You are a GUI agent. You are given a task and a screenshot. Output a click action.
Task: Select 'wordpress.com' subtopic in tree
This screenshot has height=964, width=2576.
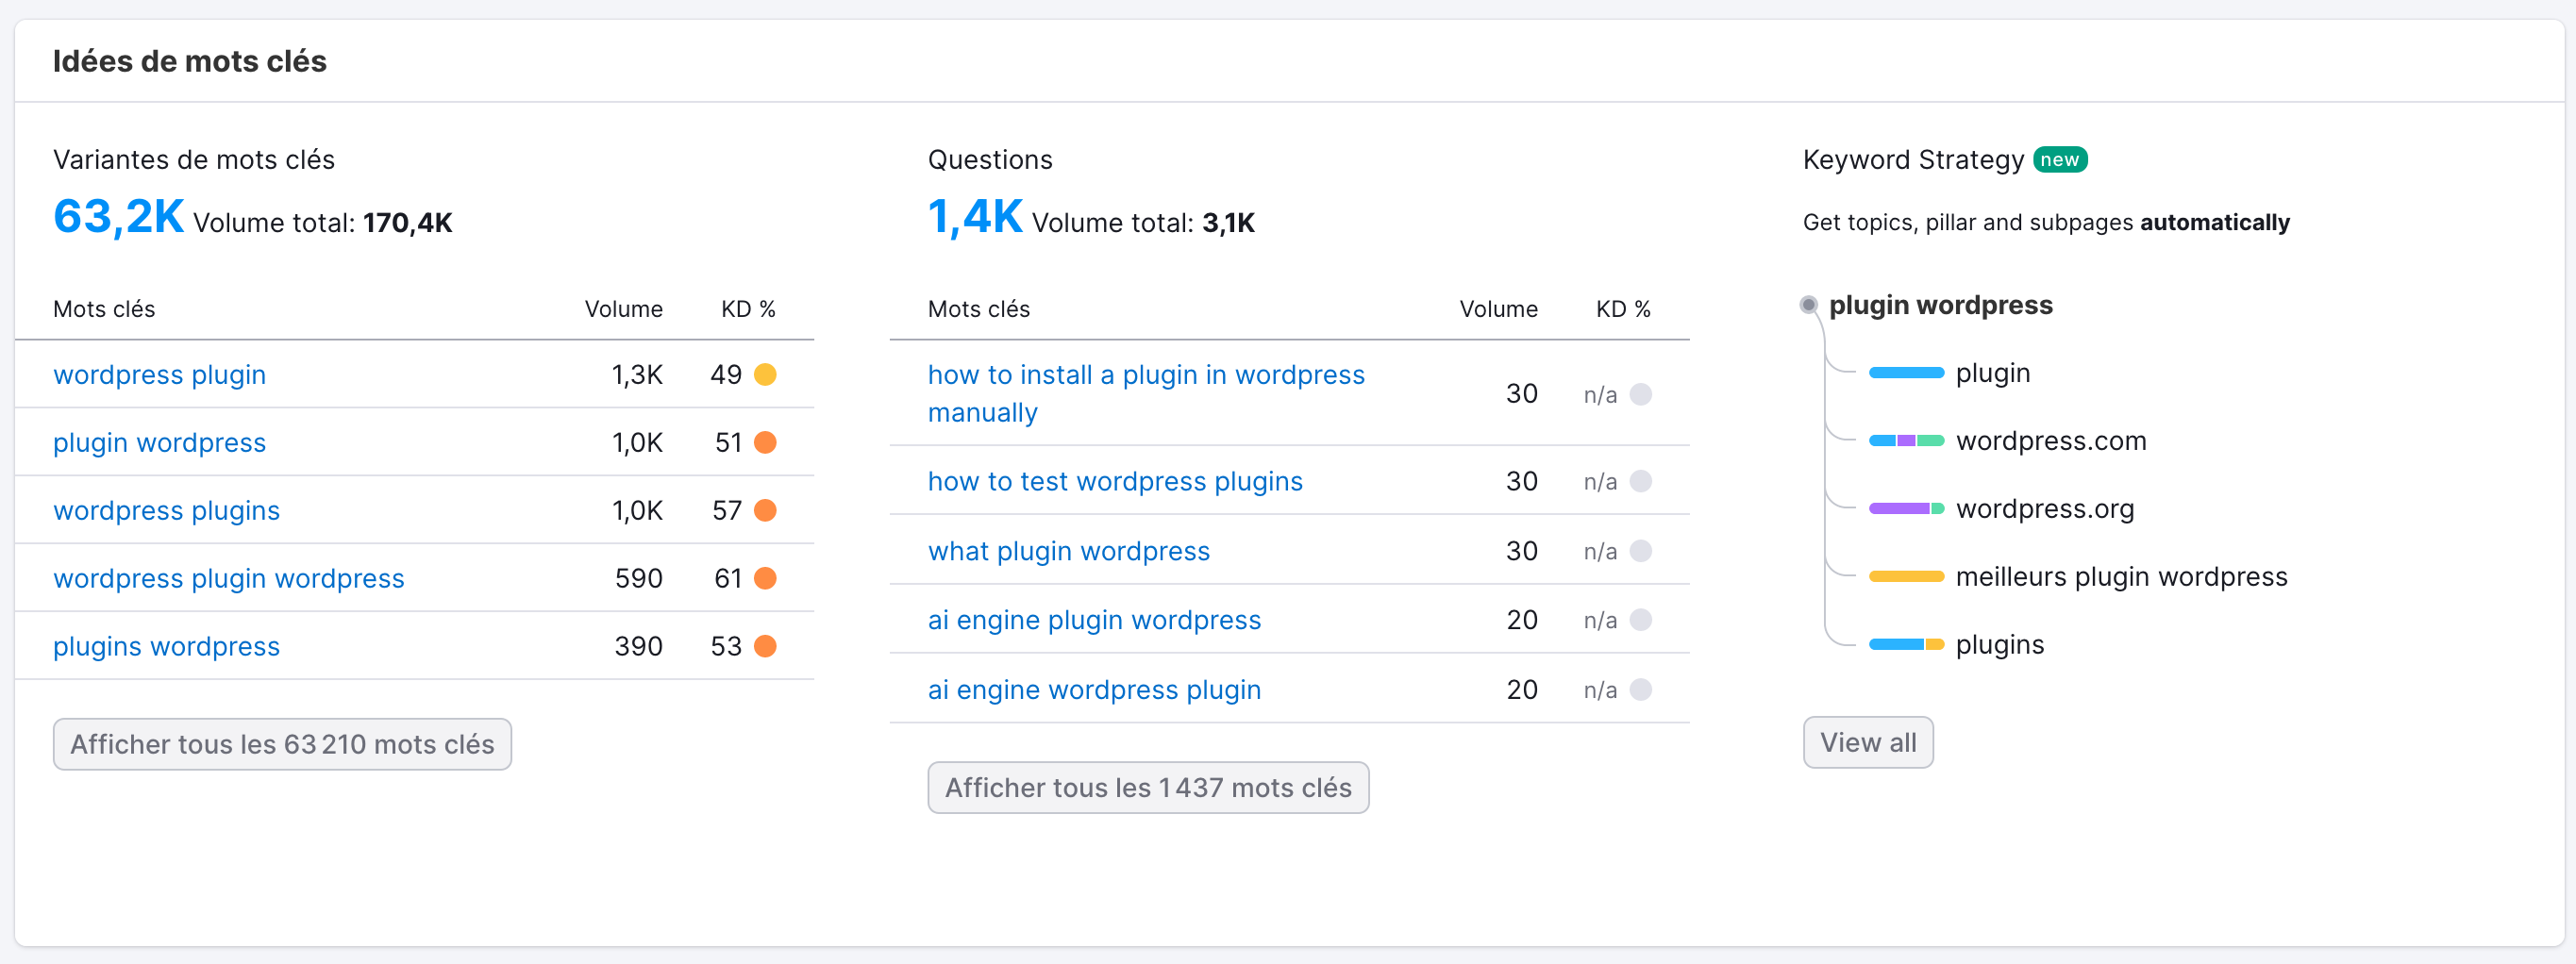[2050, 441]
